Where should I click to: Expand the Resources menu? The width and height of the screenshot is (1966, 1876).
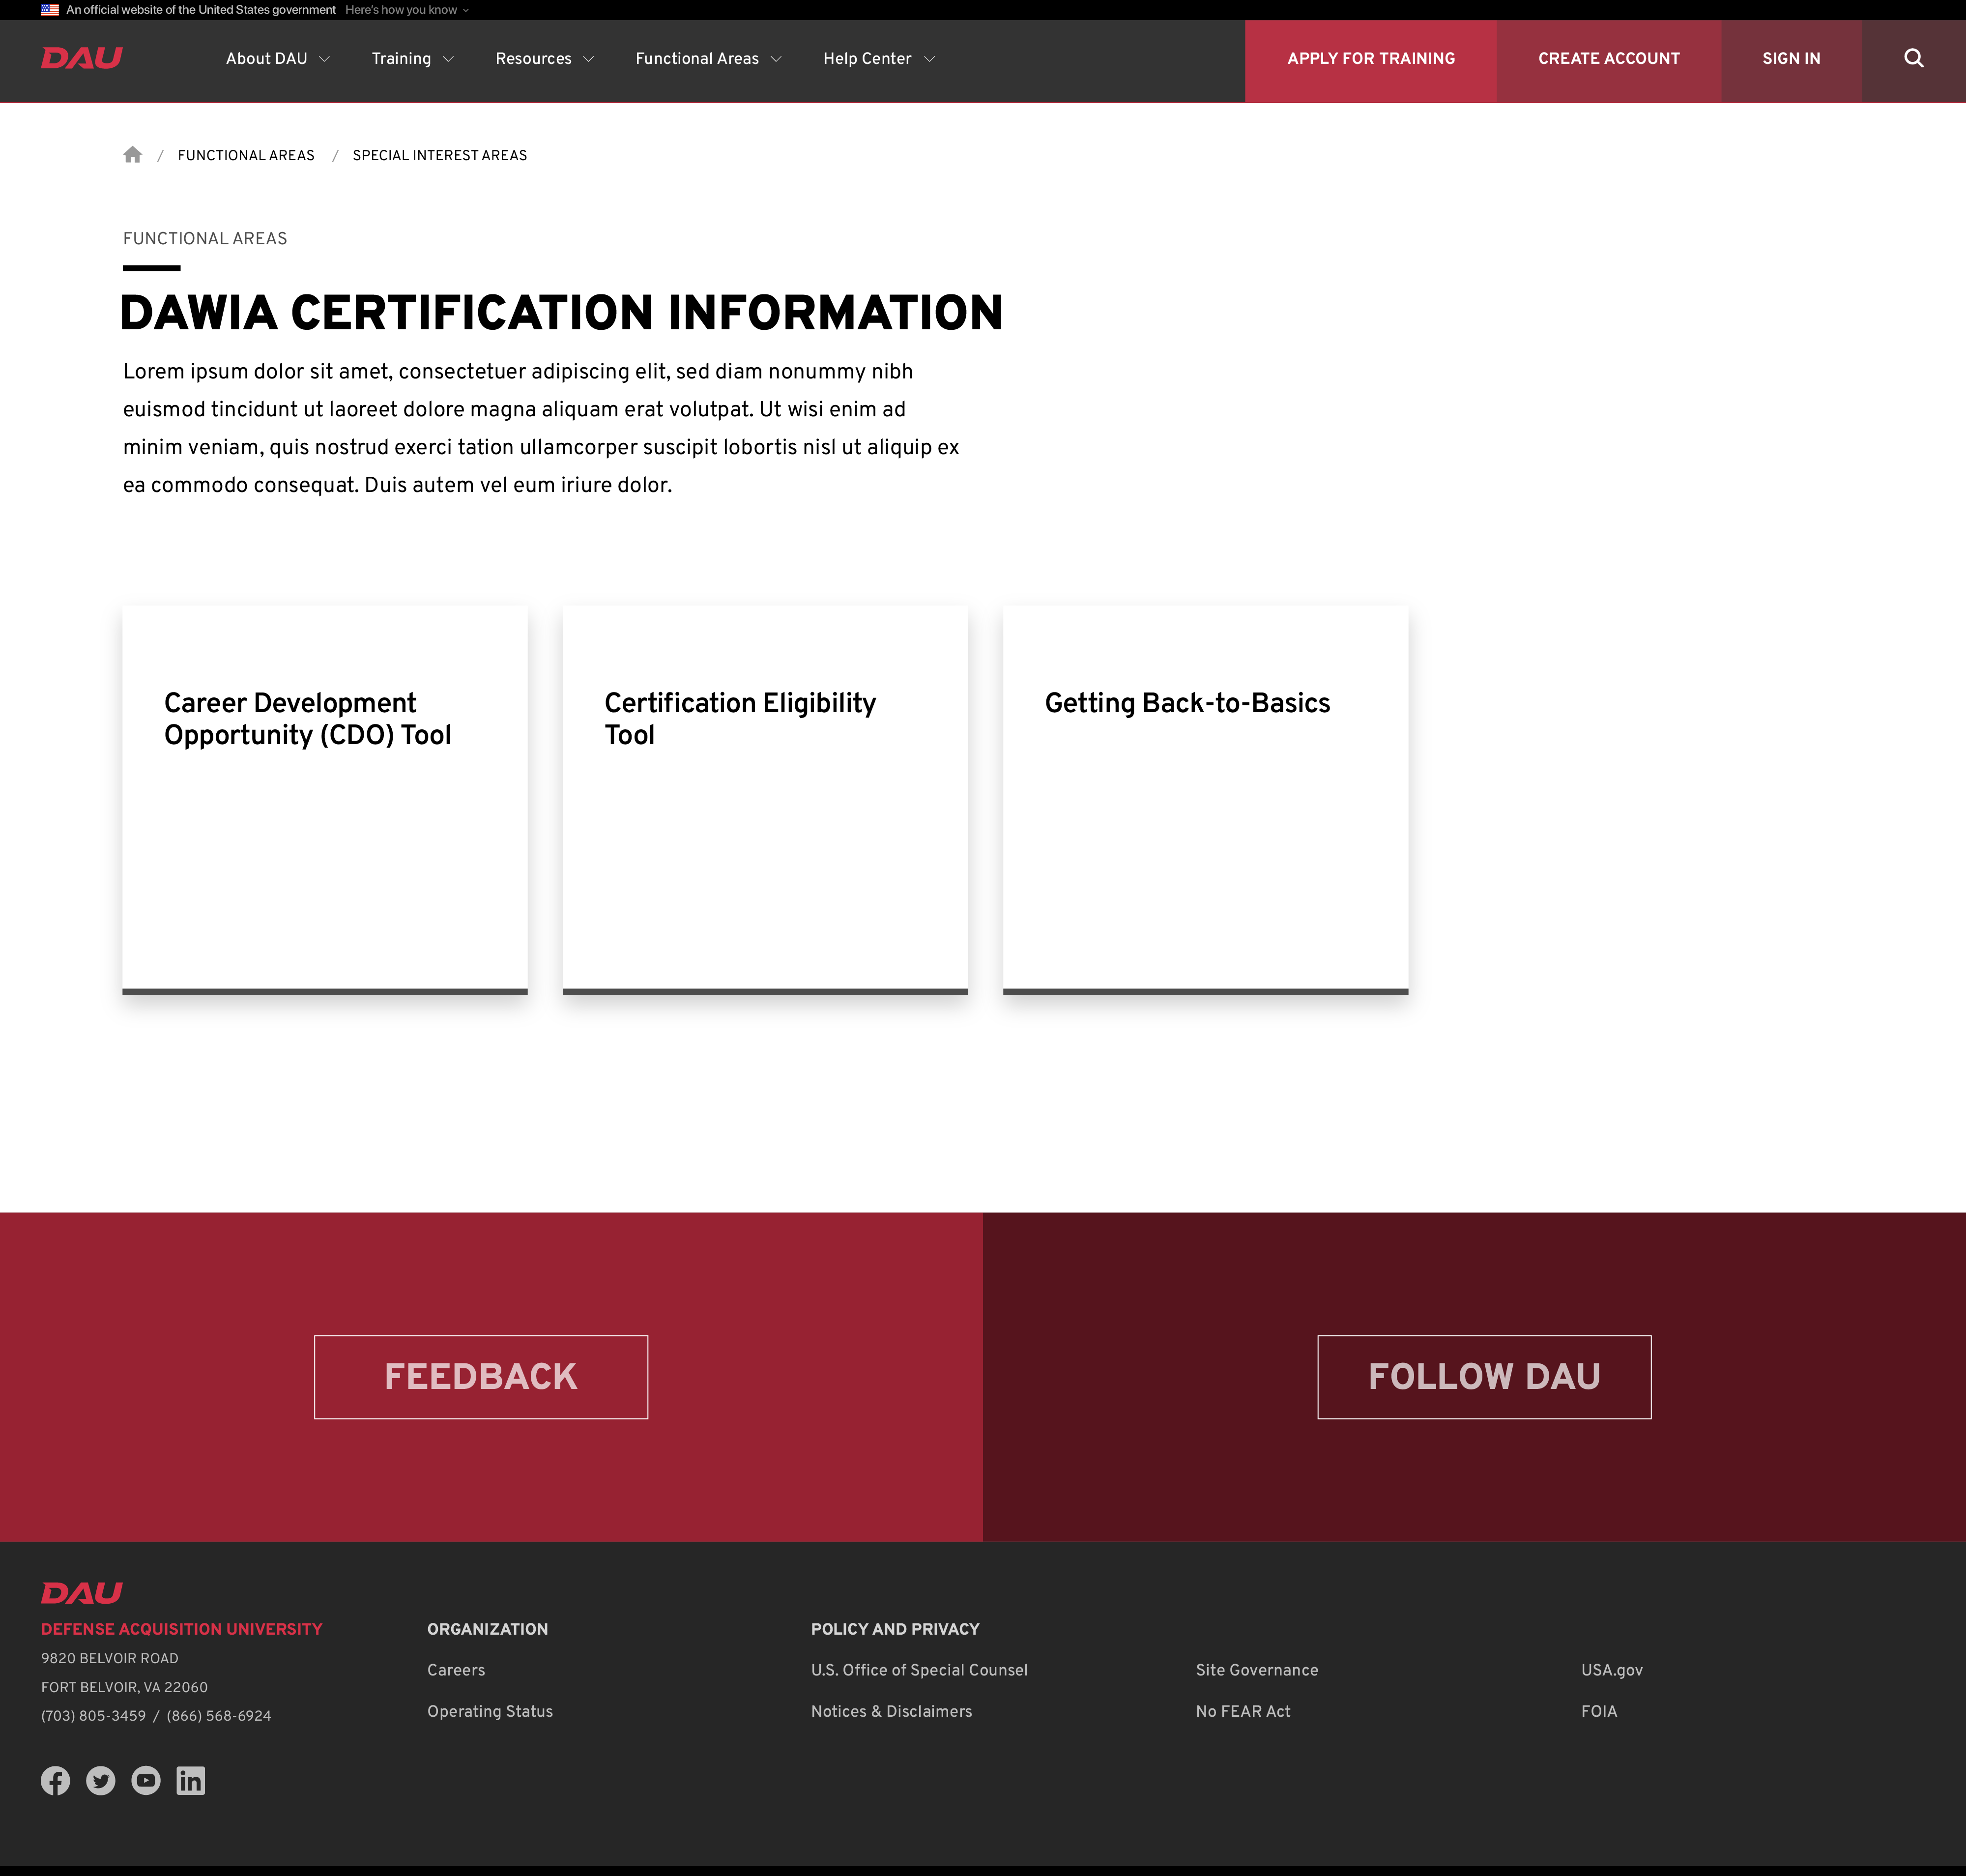coord(545,59)
